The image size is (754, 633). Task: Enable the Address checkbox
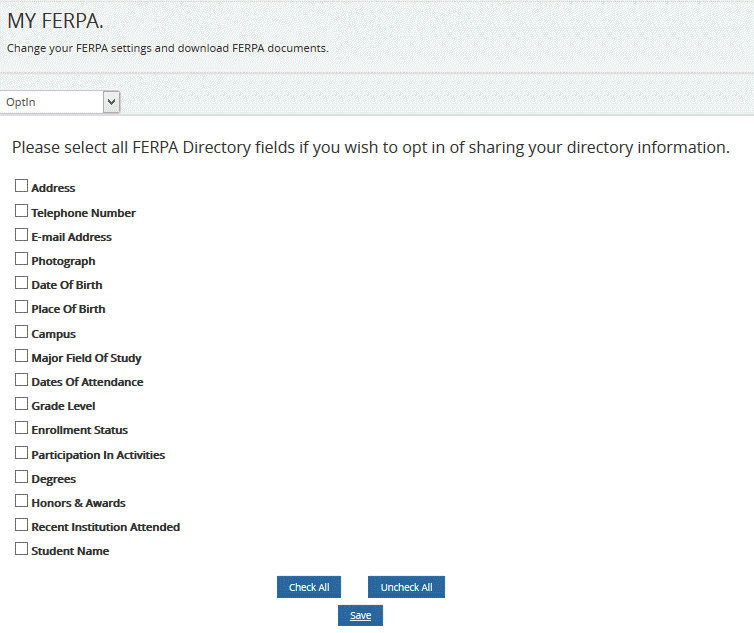(x=21, y=186)
